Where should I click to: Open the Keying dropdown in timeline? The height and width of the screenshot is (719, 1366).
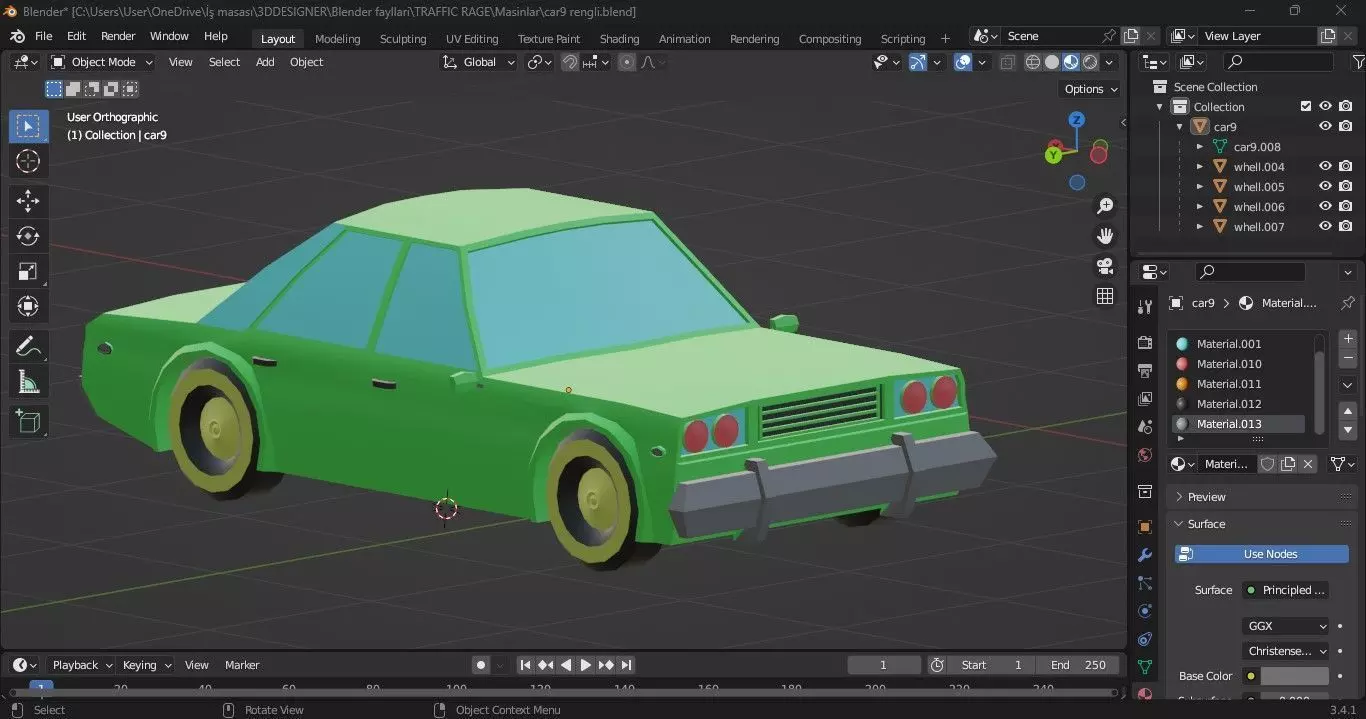147,665
